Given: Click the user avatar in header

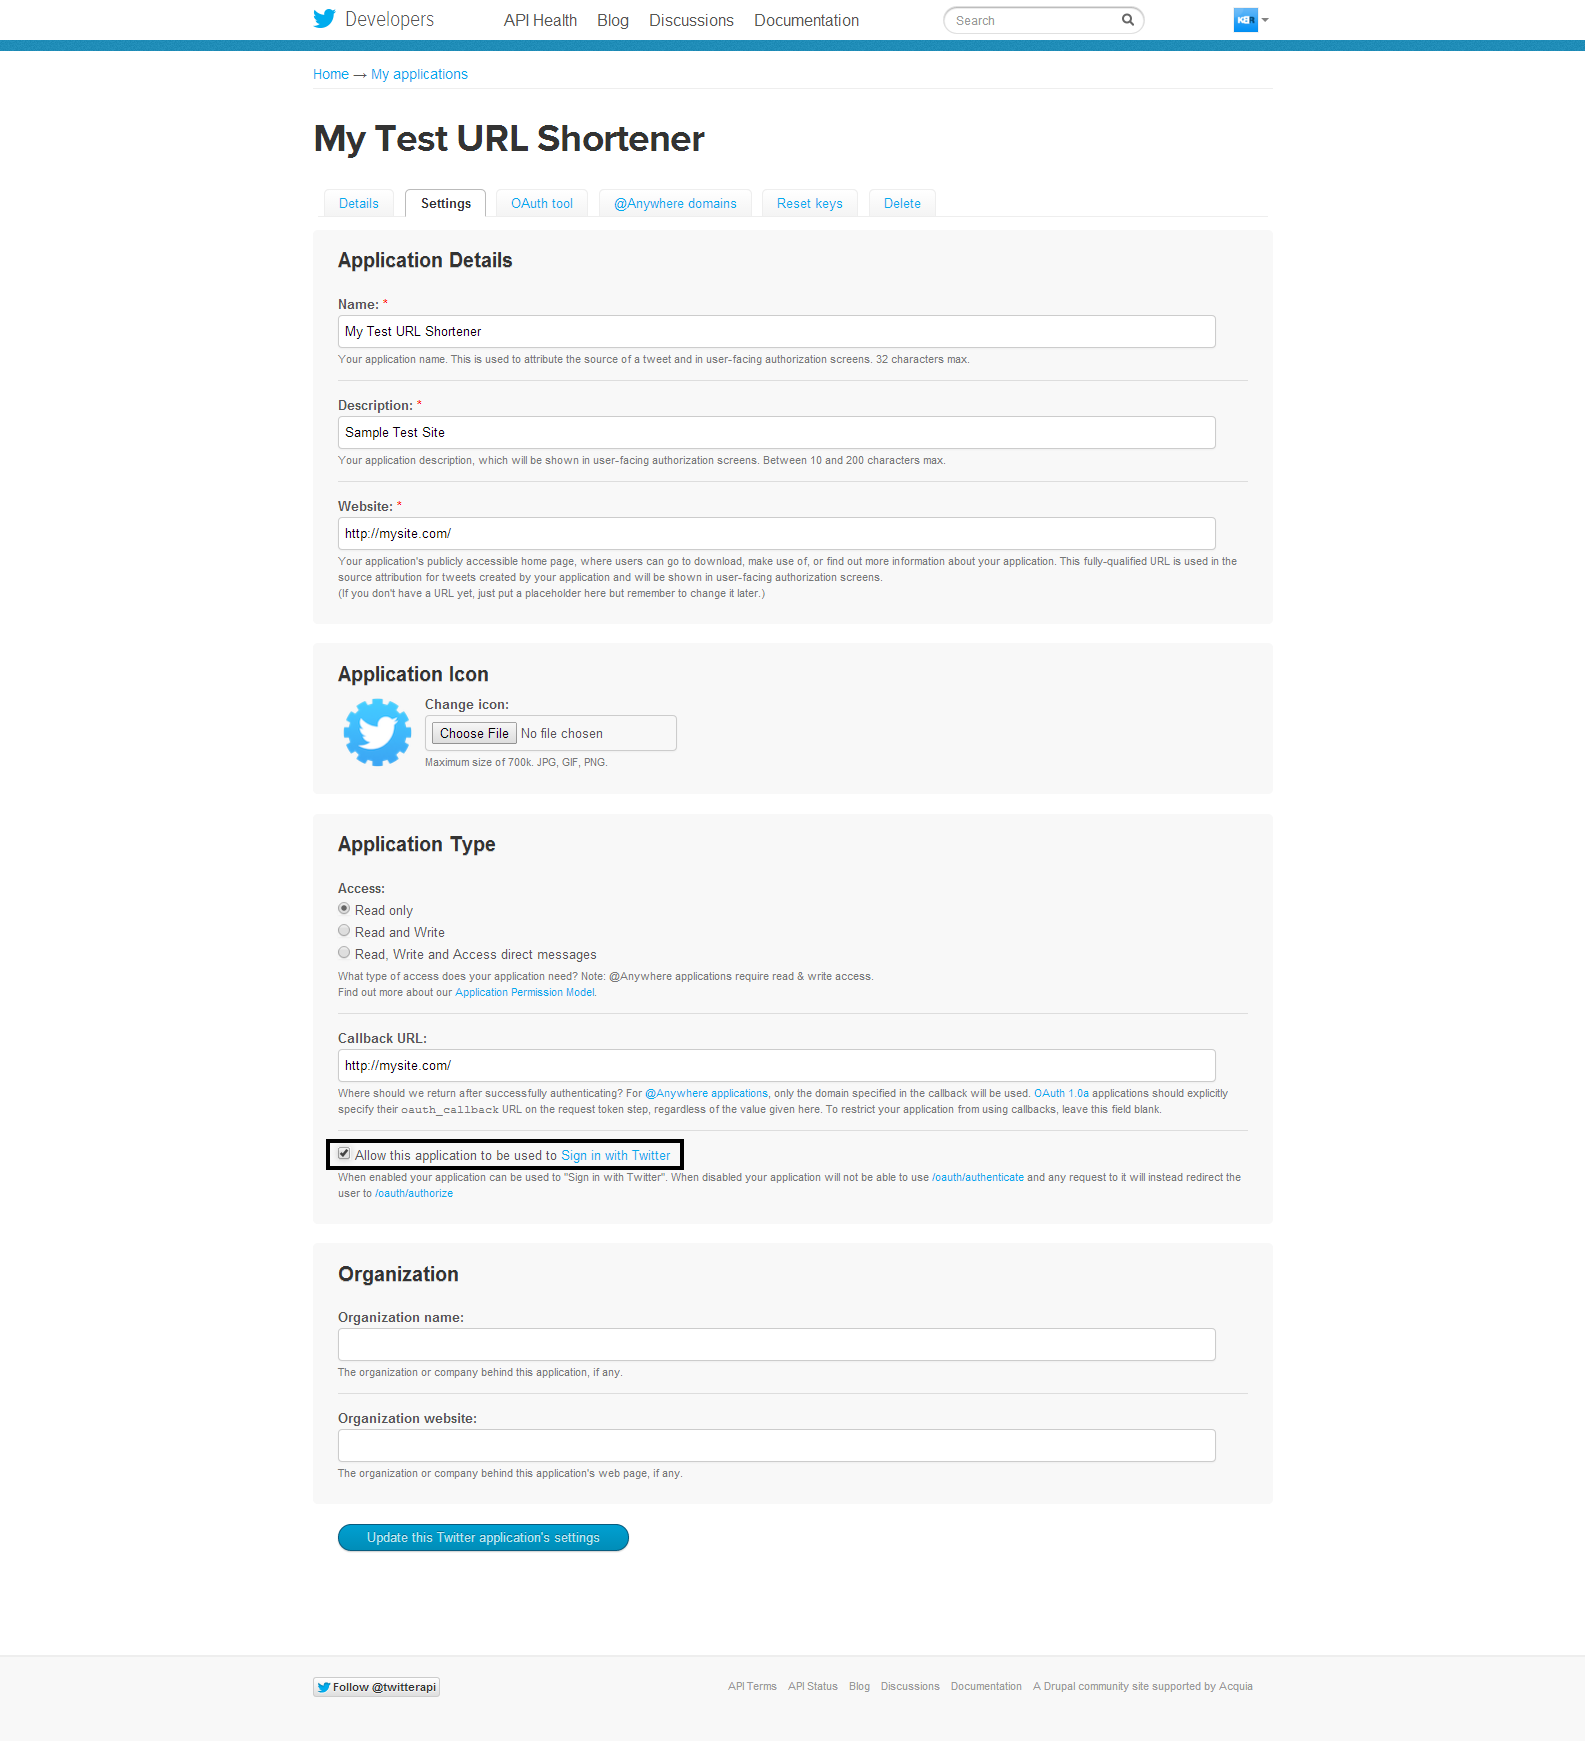Looking at the screenshot, I should tap(1245, 20).
